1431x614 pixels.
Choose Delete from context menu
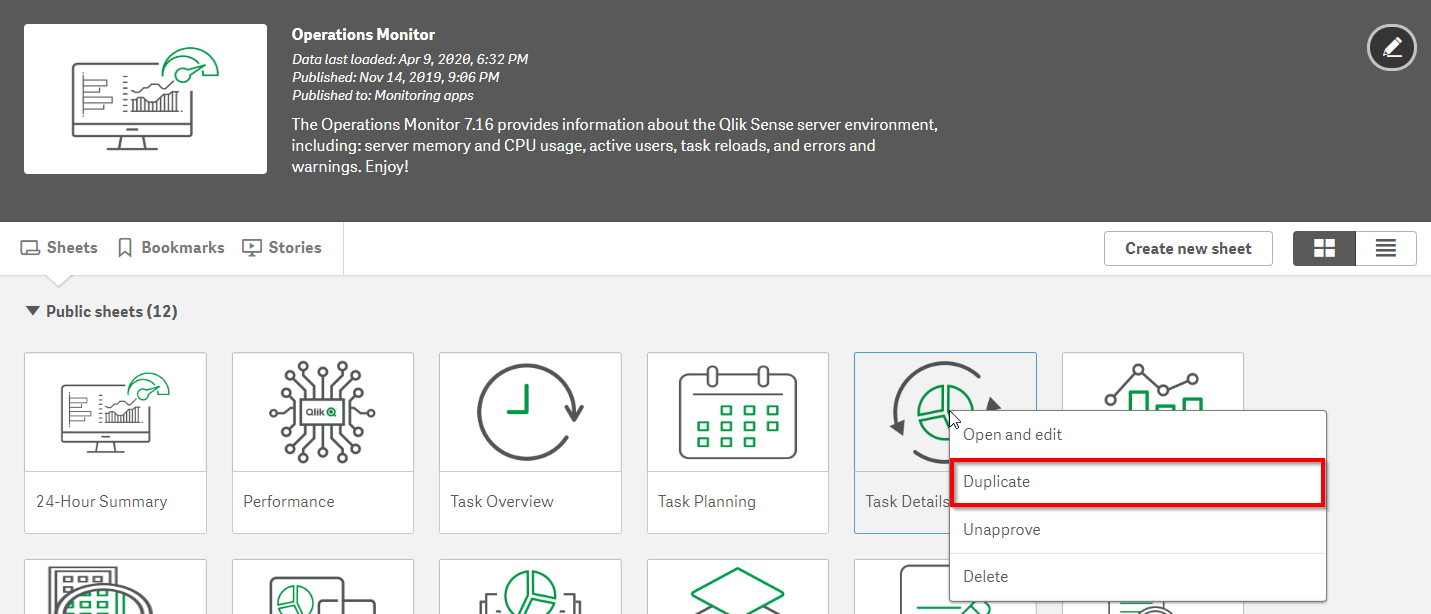1137,577
